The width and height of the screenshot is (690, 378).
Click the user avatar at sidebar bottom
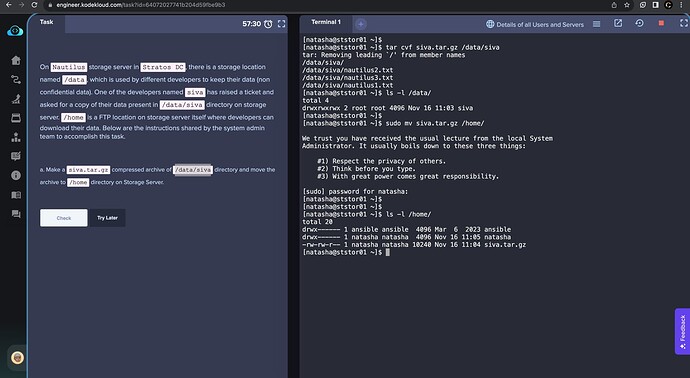click(x=17, y=357)
